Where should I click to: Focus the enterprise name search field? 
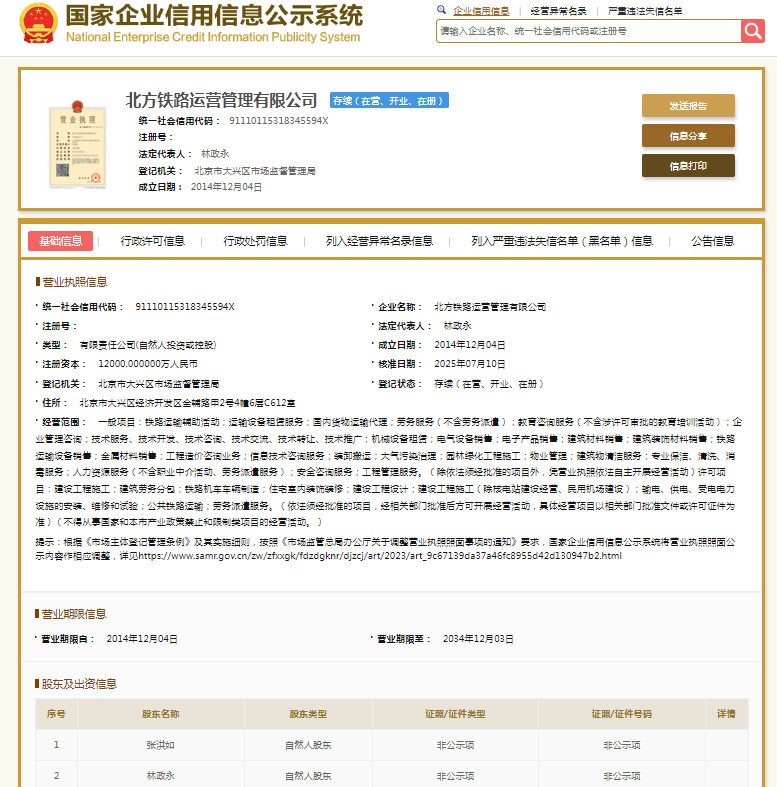pyautogui.click(x=589, y=31)
